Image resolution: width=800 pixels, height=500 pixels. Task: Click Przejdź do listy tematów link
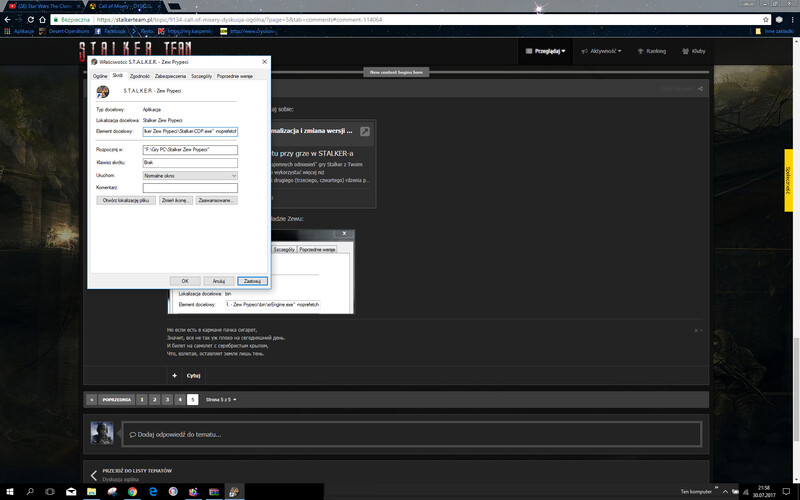tap(137, 471)
